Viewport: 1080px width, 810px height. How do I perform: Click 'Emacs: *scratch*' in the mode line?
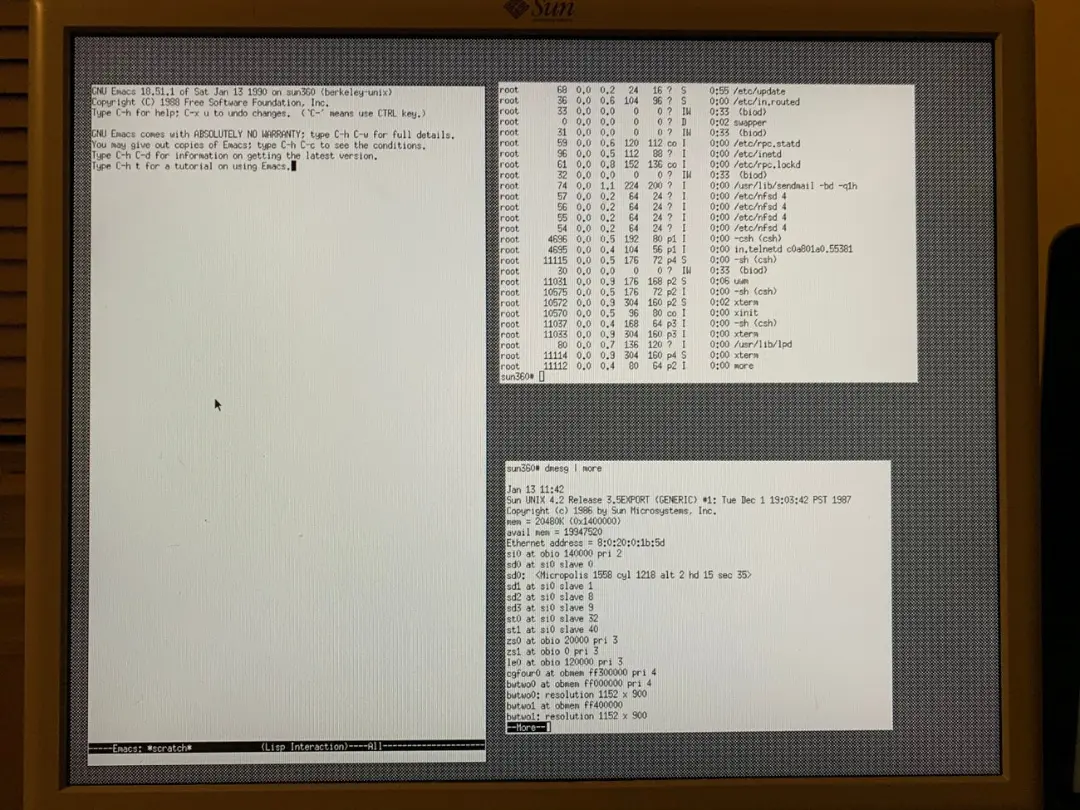pos(152,748)
